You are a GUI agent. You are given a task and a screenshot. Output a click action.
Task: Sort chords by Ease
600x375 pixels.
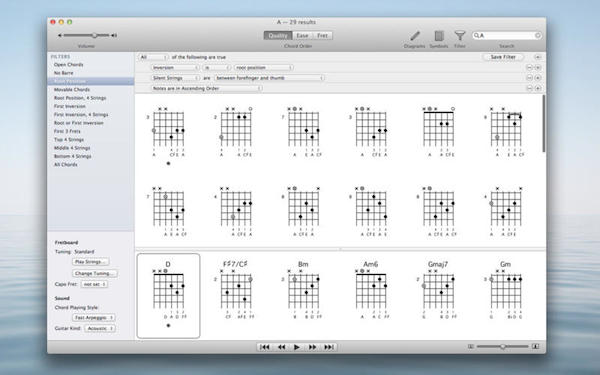(302, 36)
